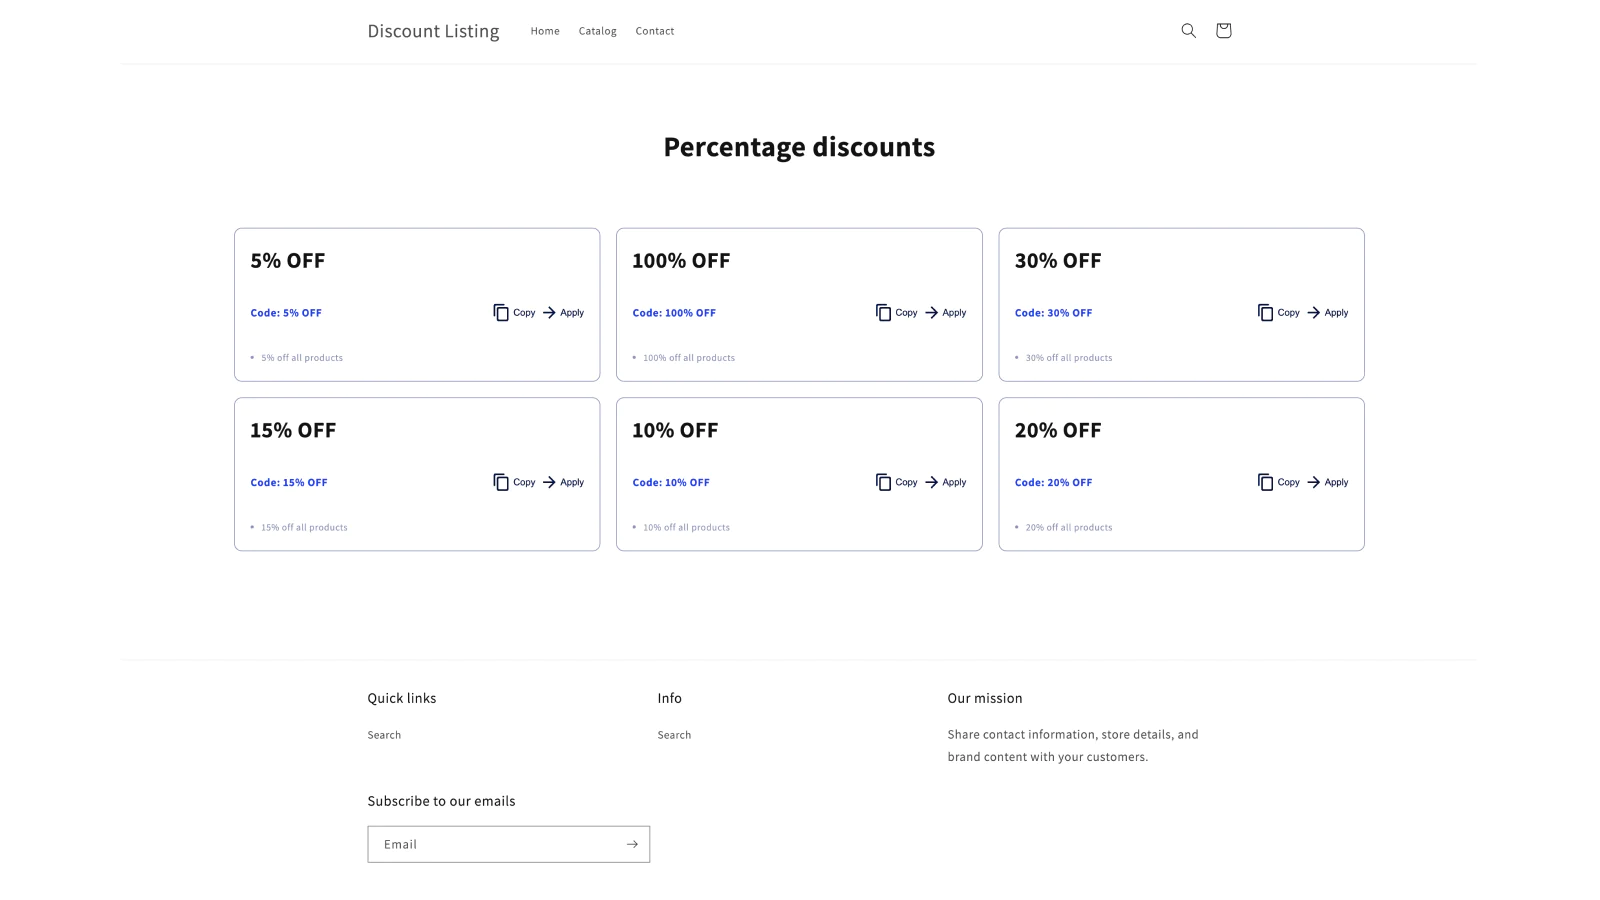Click Apply label on 20% OFF card
This screenshot has width=1600, height=900.
[1336, 482]
